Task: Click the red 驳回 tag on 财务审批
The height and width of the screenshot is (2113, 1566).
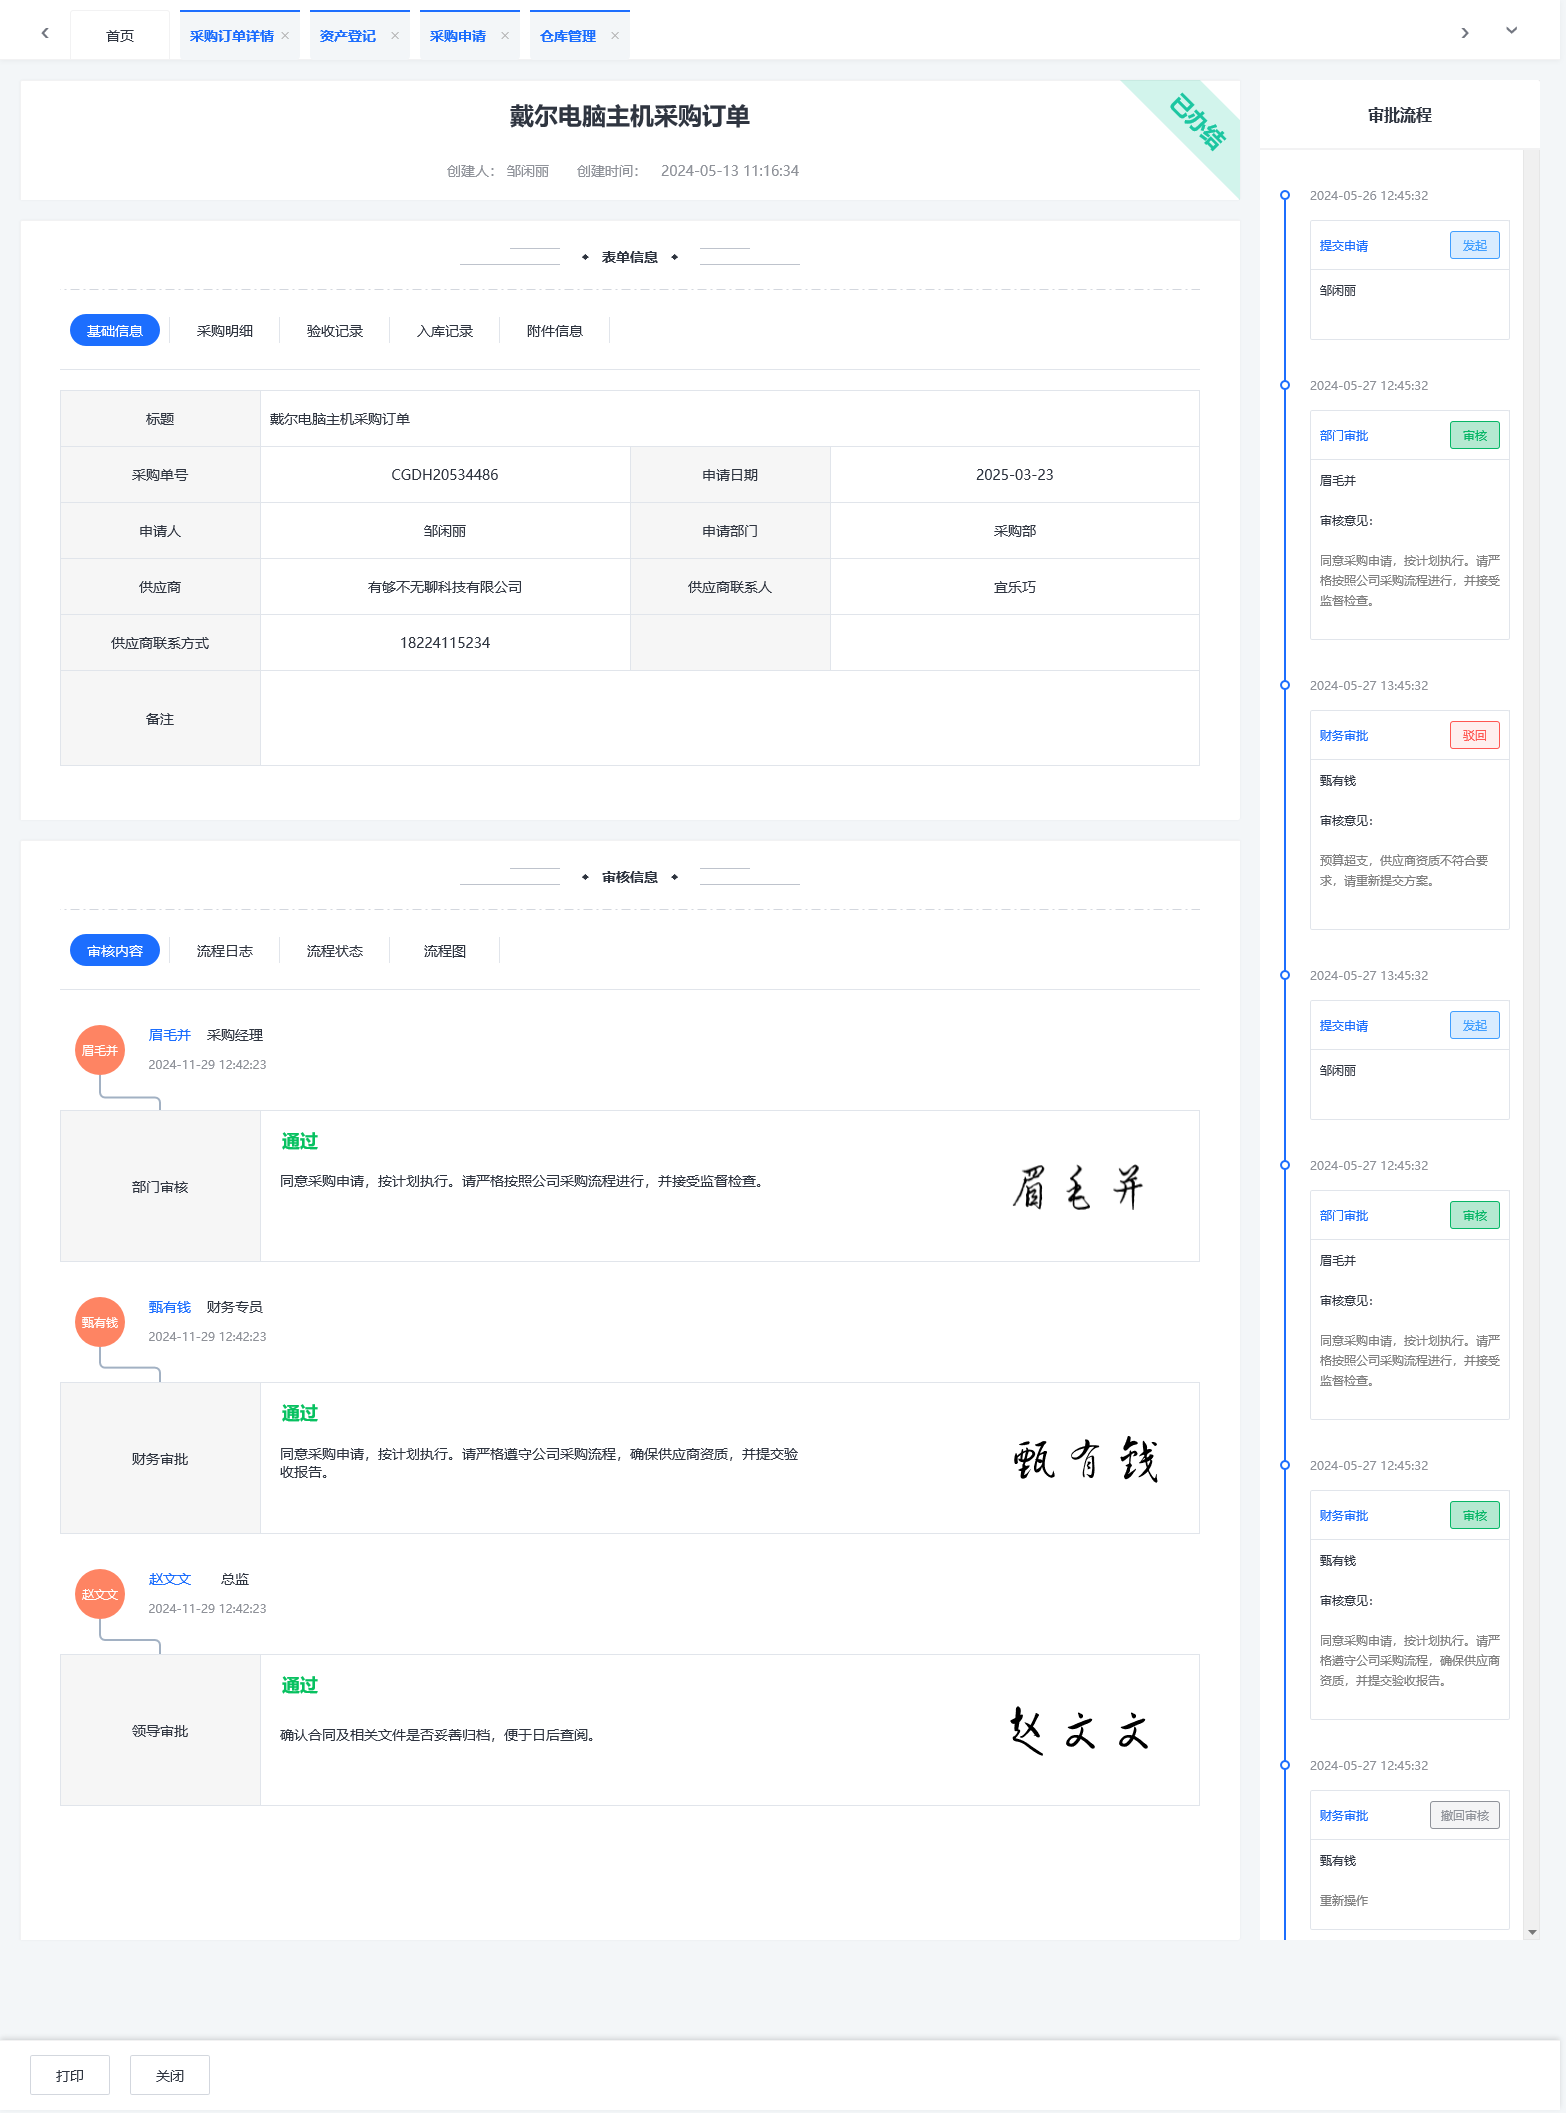Action: (x=1475, y=735)
